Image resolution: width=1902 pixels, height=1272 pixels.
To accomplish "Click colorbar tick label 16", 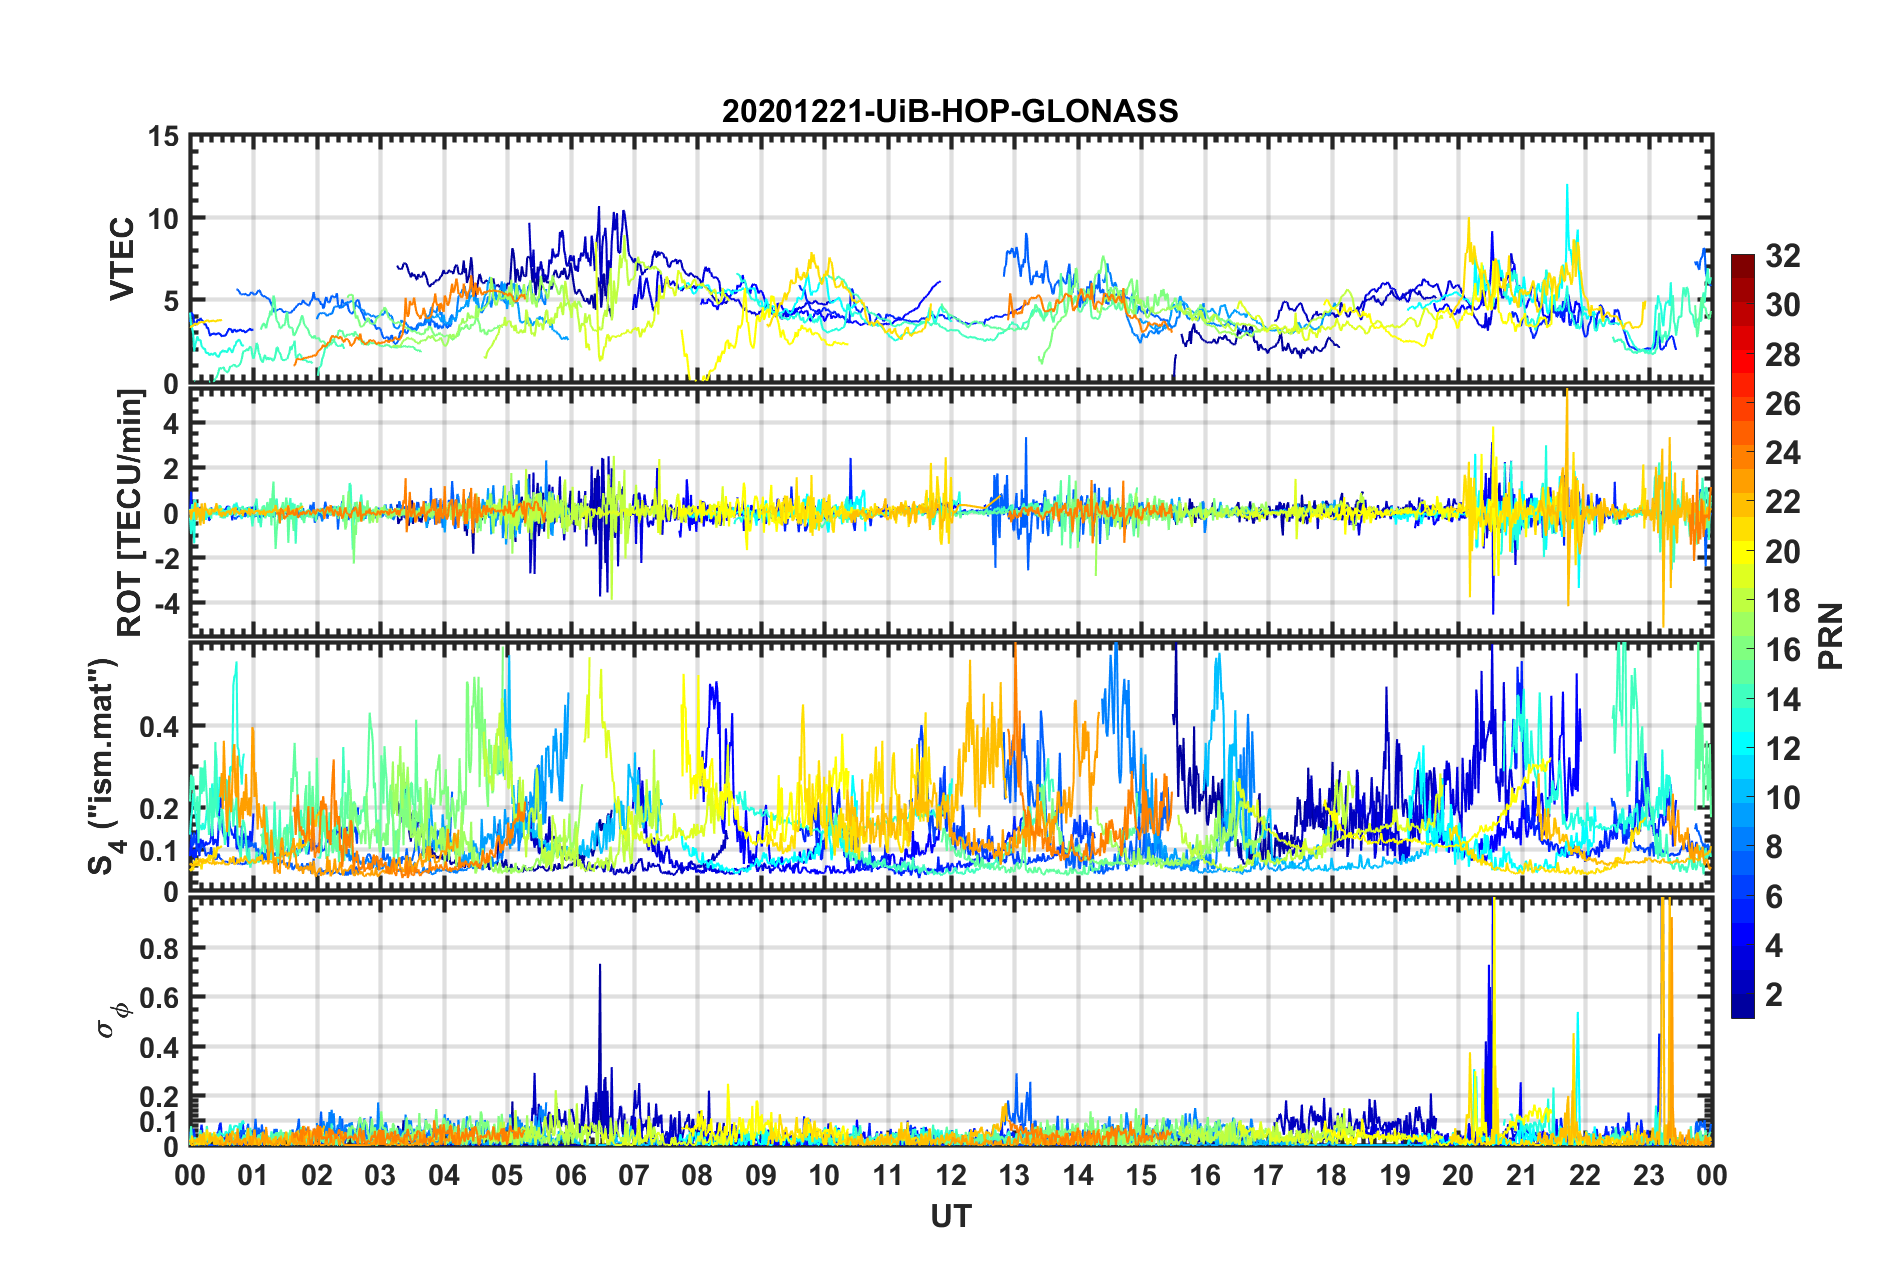I will coord(1782,650).
